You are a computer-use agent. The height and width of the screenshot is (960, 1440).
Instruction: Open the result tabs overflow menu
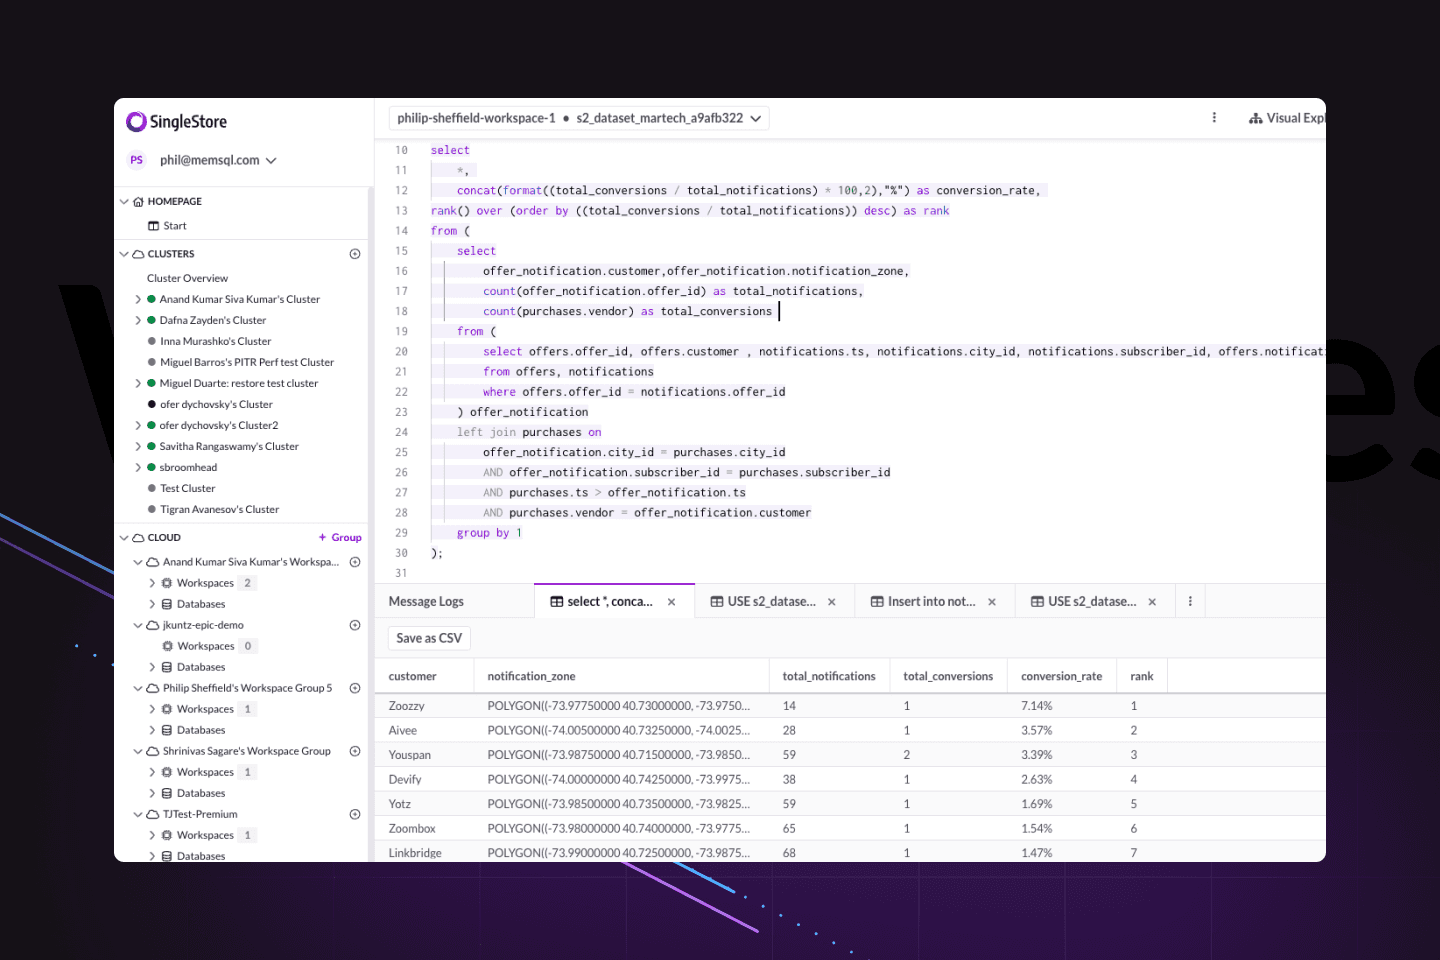click(x=1190, y=602)
